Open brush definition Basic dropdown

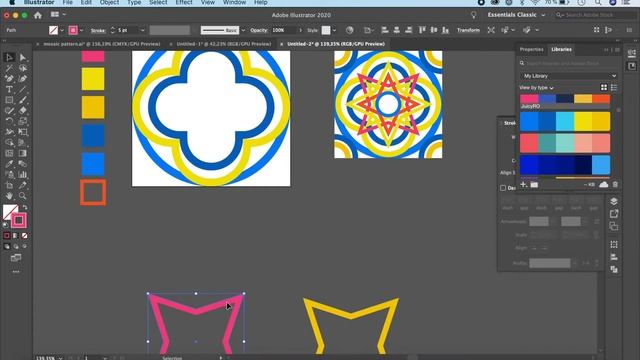point(243,30)
